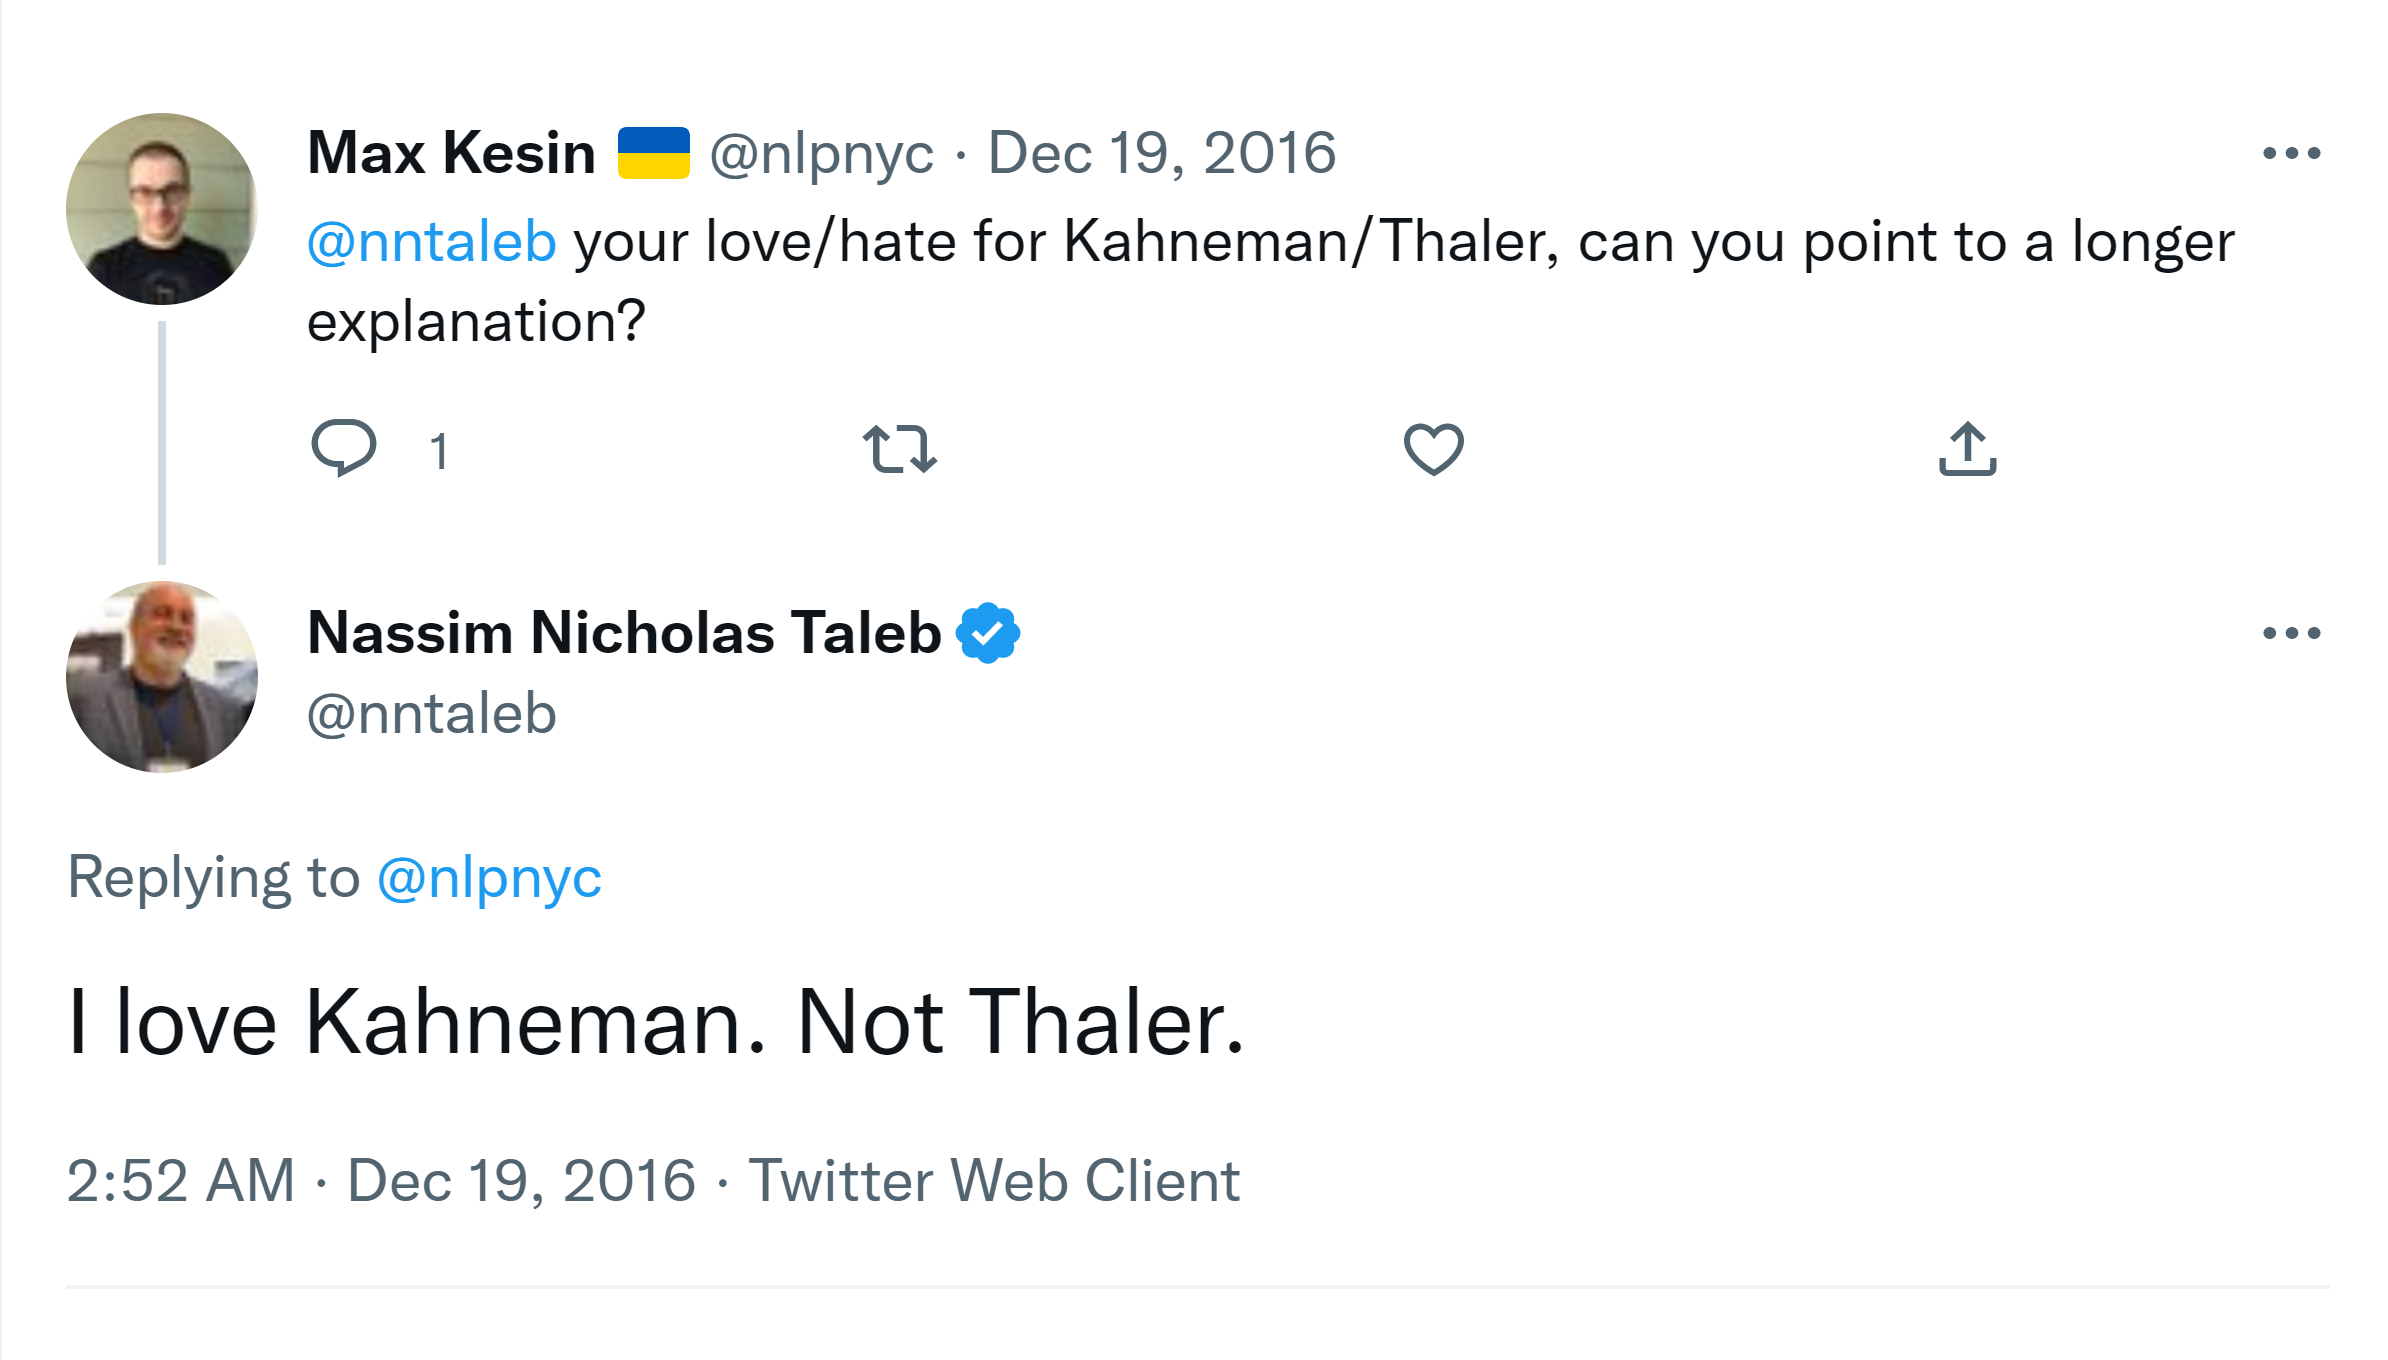Click the Dec 19, 2016 date on Max's tweet
This screenshot has width=2388, height=1360.
point(1162,153)
